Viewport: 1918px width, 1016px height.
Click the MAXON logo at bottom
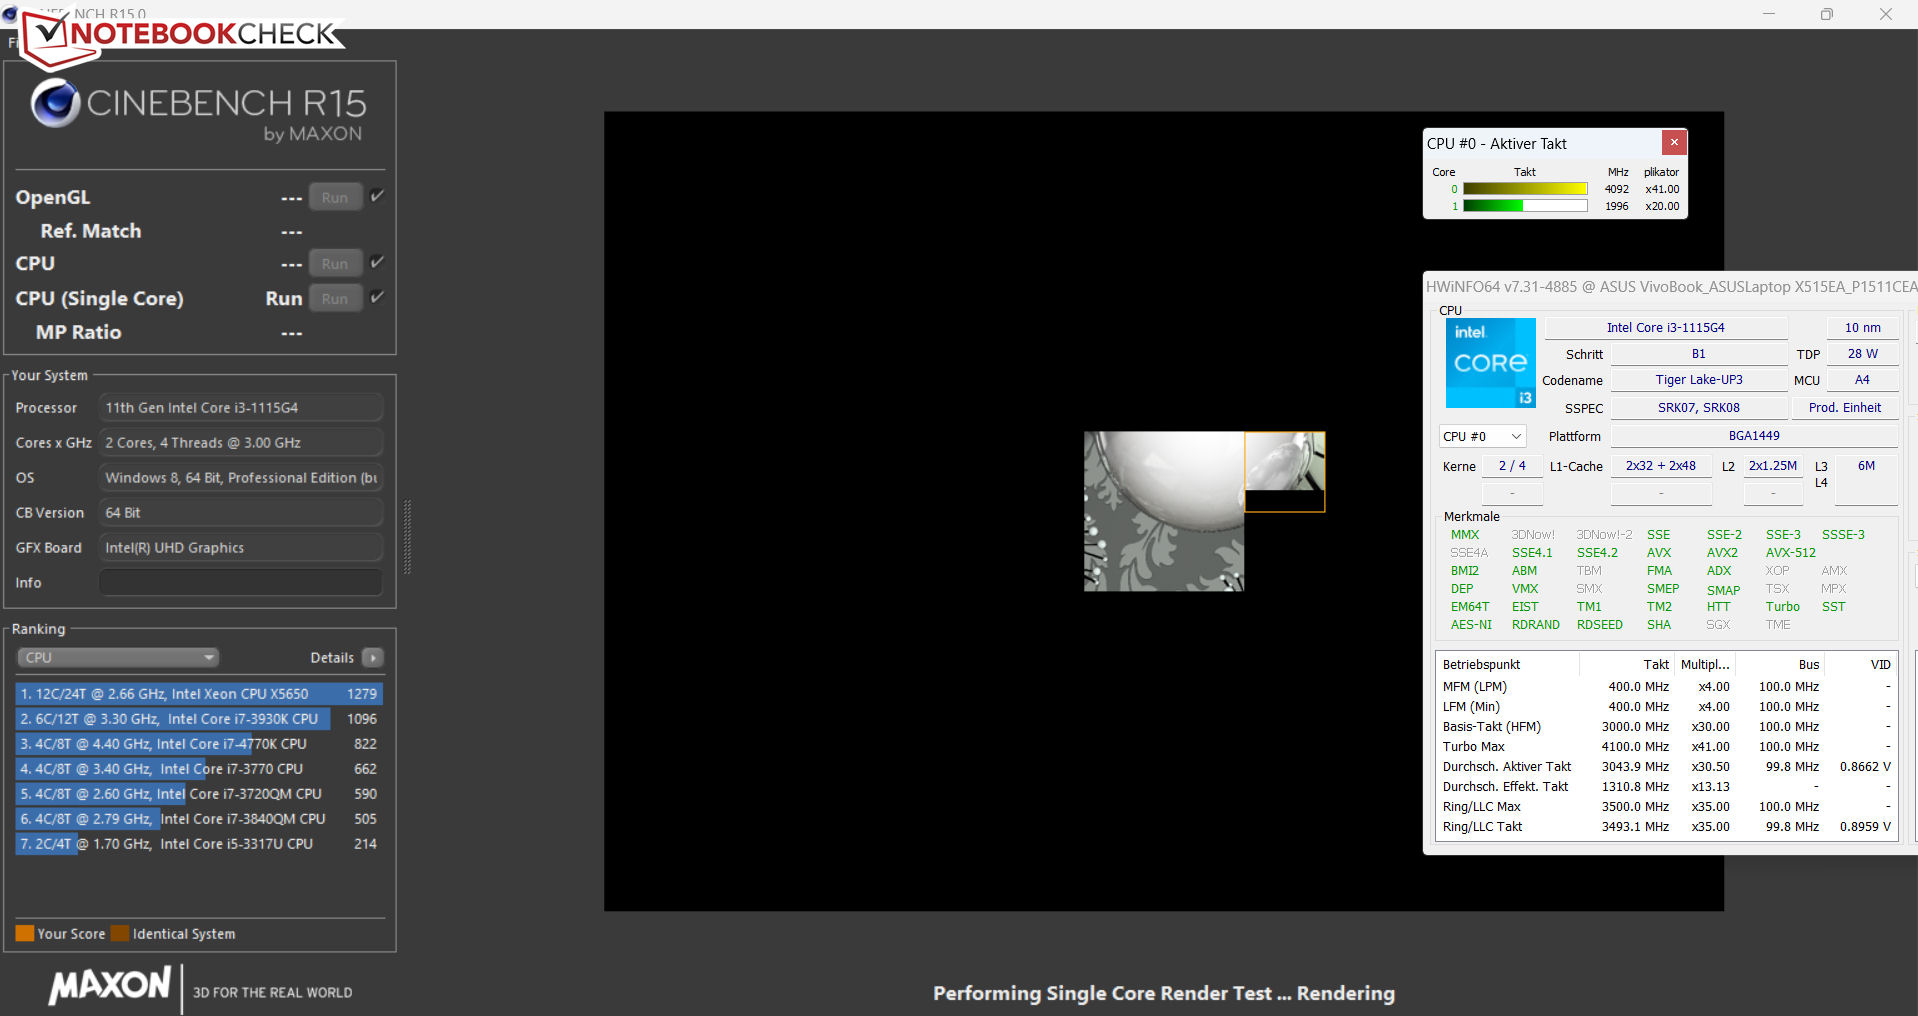tap(110, 986)
